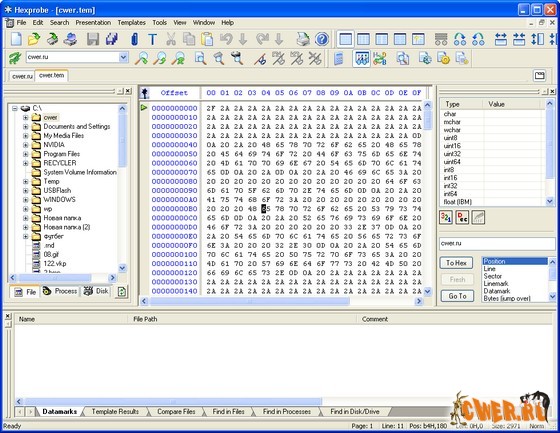Viewport: 560px width, 433px height.
Task: Switch to the Template Results tab
Action: (115, 412)
